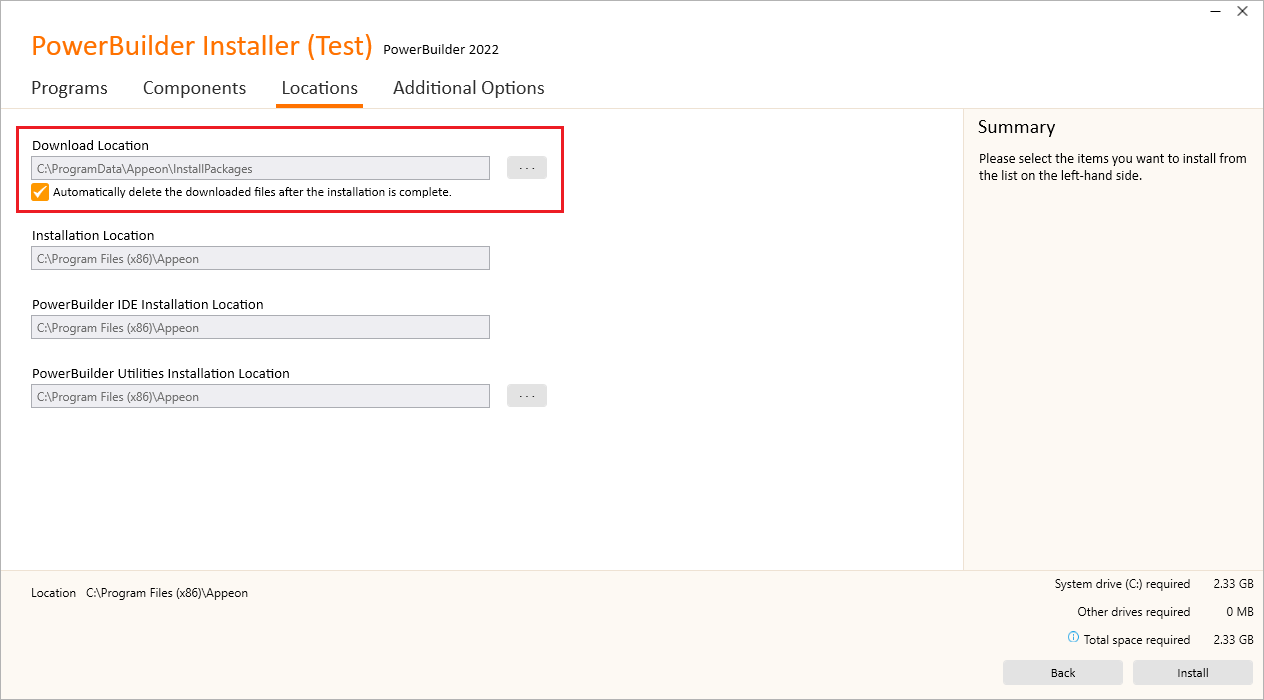Click the Summary panel heading
The image size is (1264, 700).
point(1016,127)
